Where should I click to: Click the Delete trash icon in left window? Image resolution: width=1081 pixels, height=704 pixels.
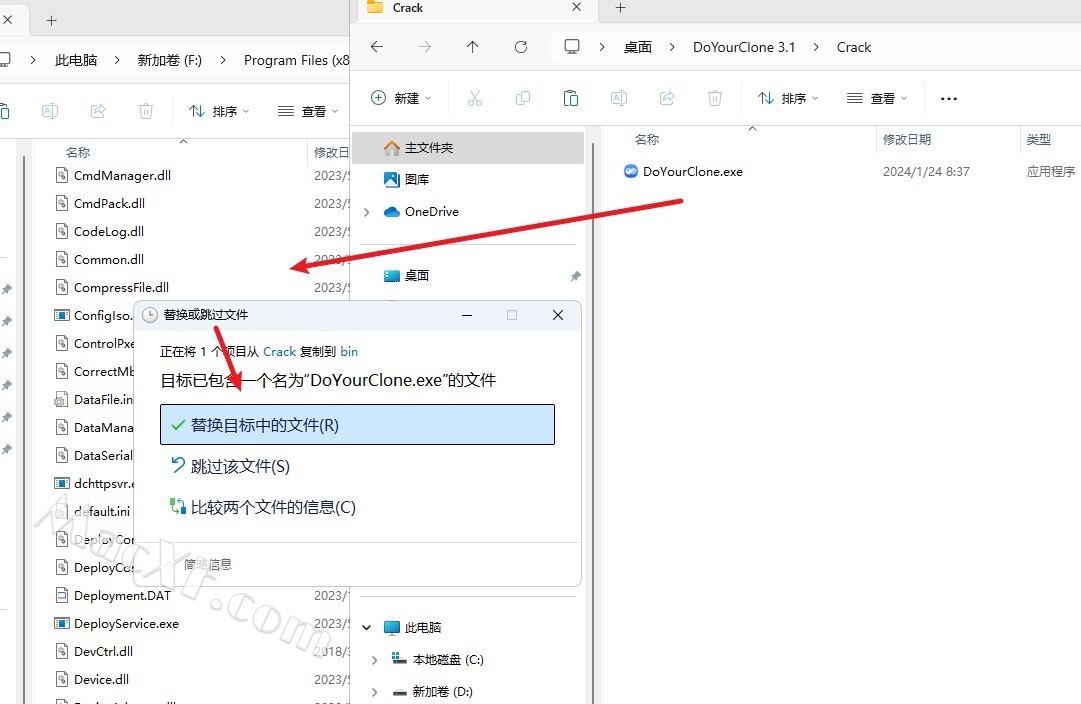(x=145, y=111)
